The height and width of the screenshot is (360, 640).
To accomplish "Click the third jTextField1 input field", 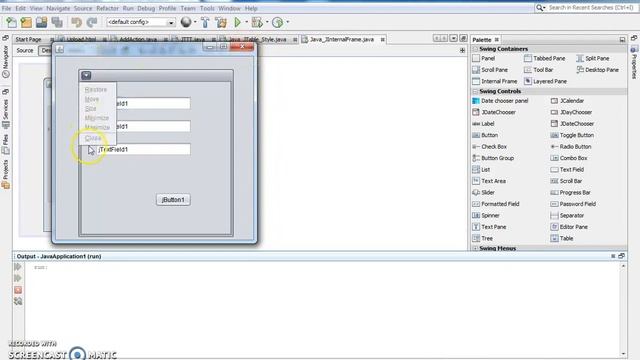I will click(144, 149).
